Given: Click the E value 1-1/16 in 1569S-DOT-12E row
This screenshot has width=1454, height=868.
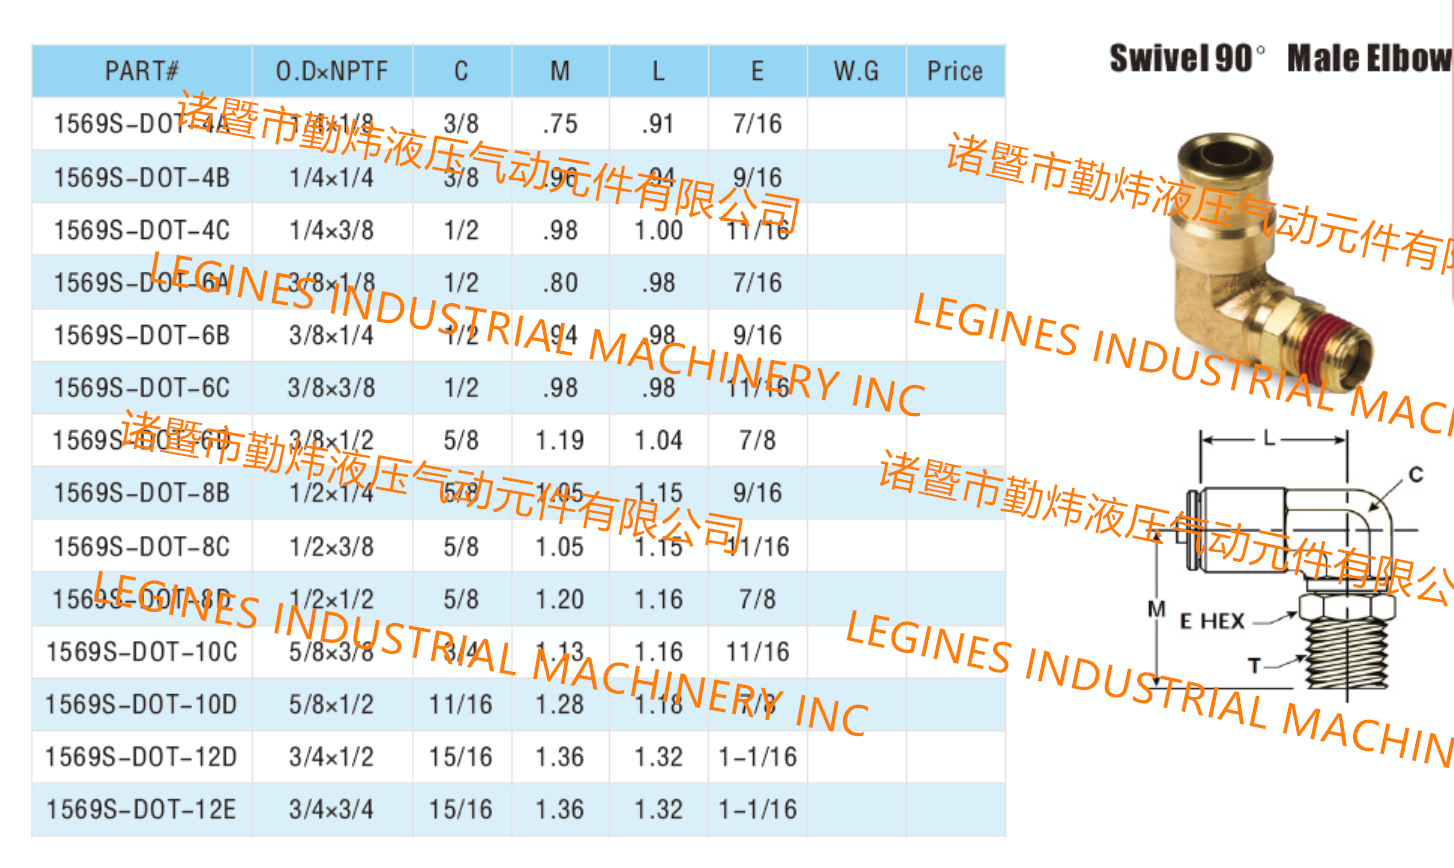Looking at the screenshot, I should (757, 809).
